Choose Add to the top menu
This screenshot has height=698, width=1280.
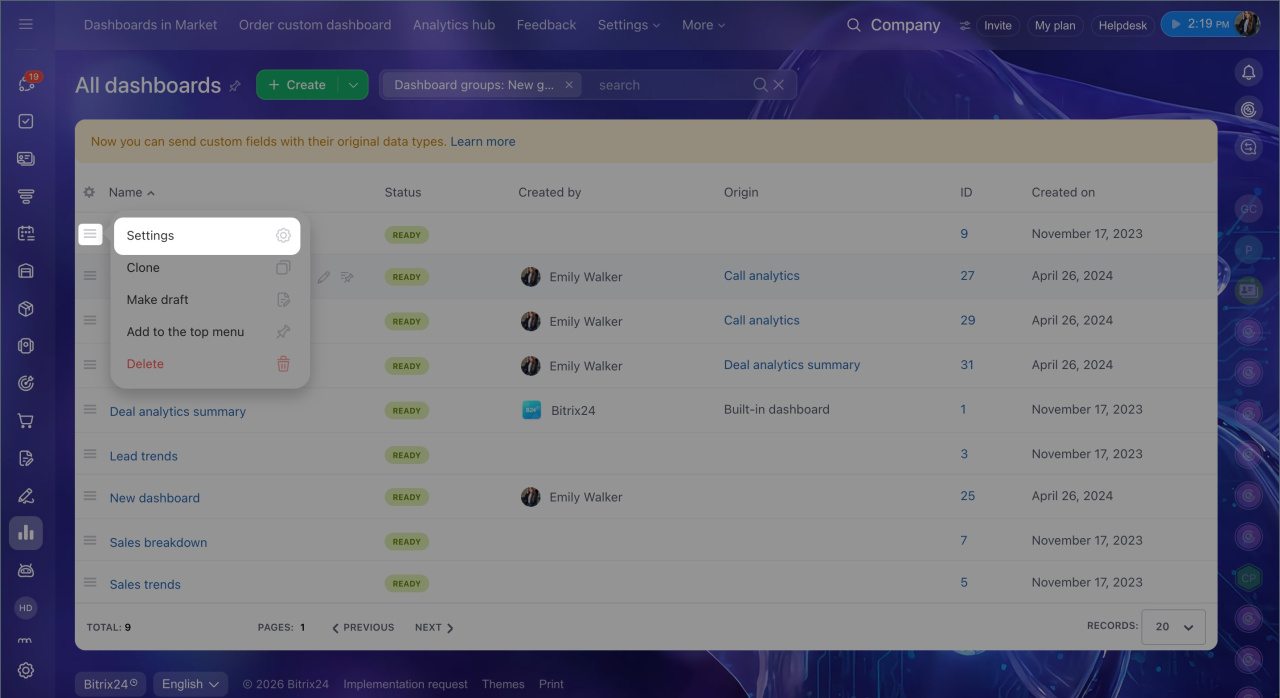click(207, 332)
